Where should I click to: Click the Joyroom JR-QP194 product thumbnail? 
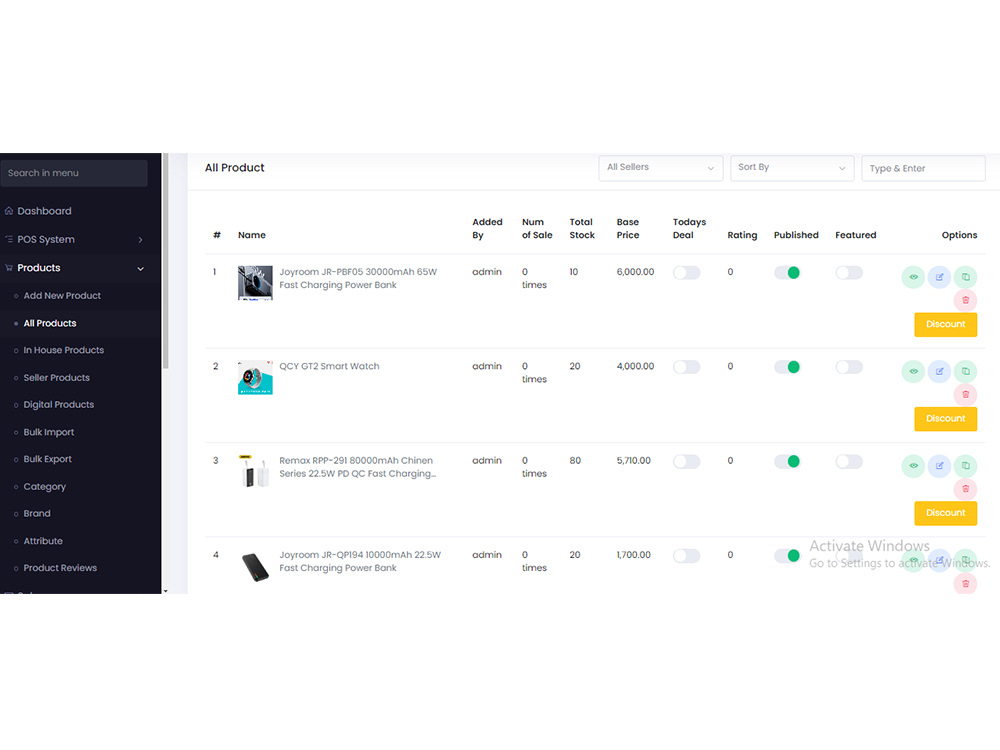coord(255,566)
